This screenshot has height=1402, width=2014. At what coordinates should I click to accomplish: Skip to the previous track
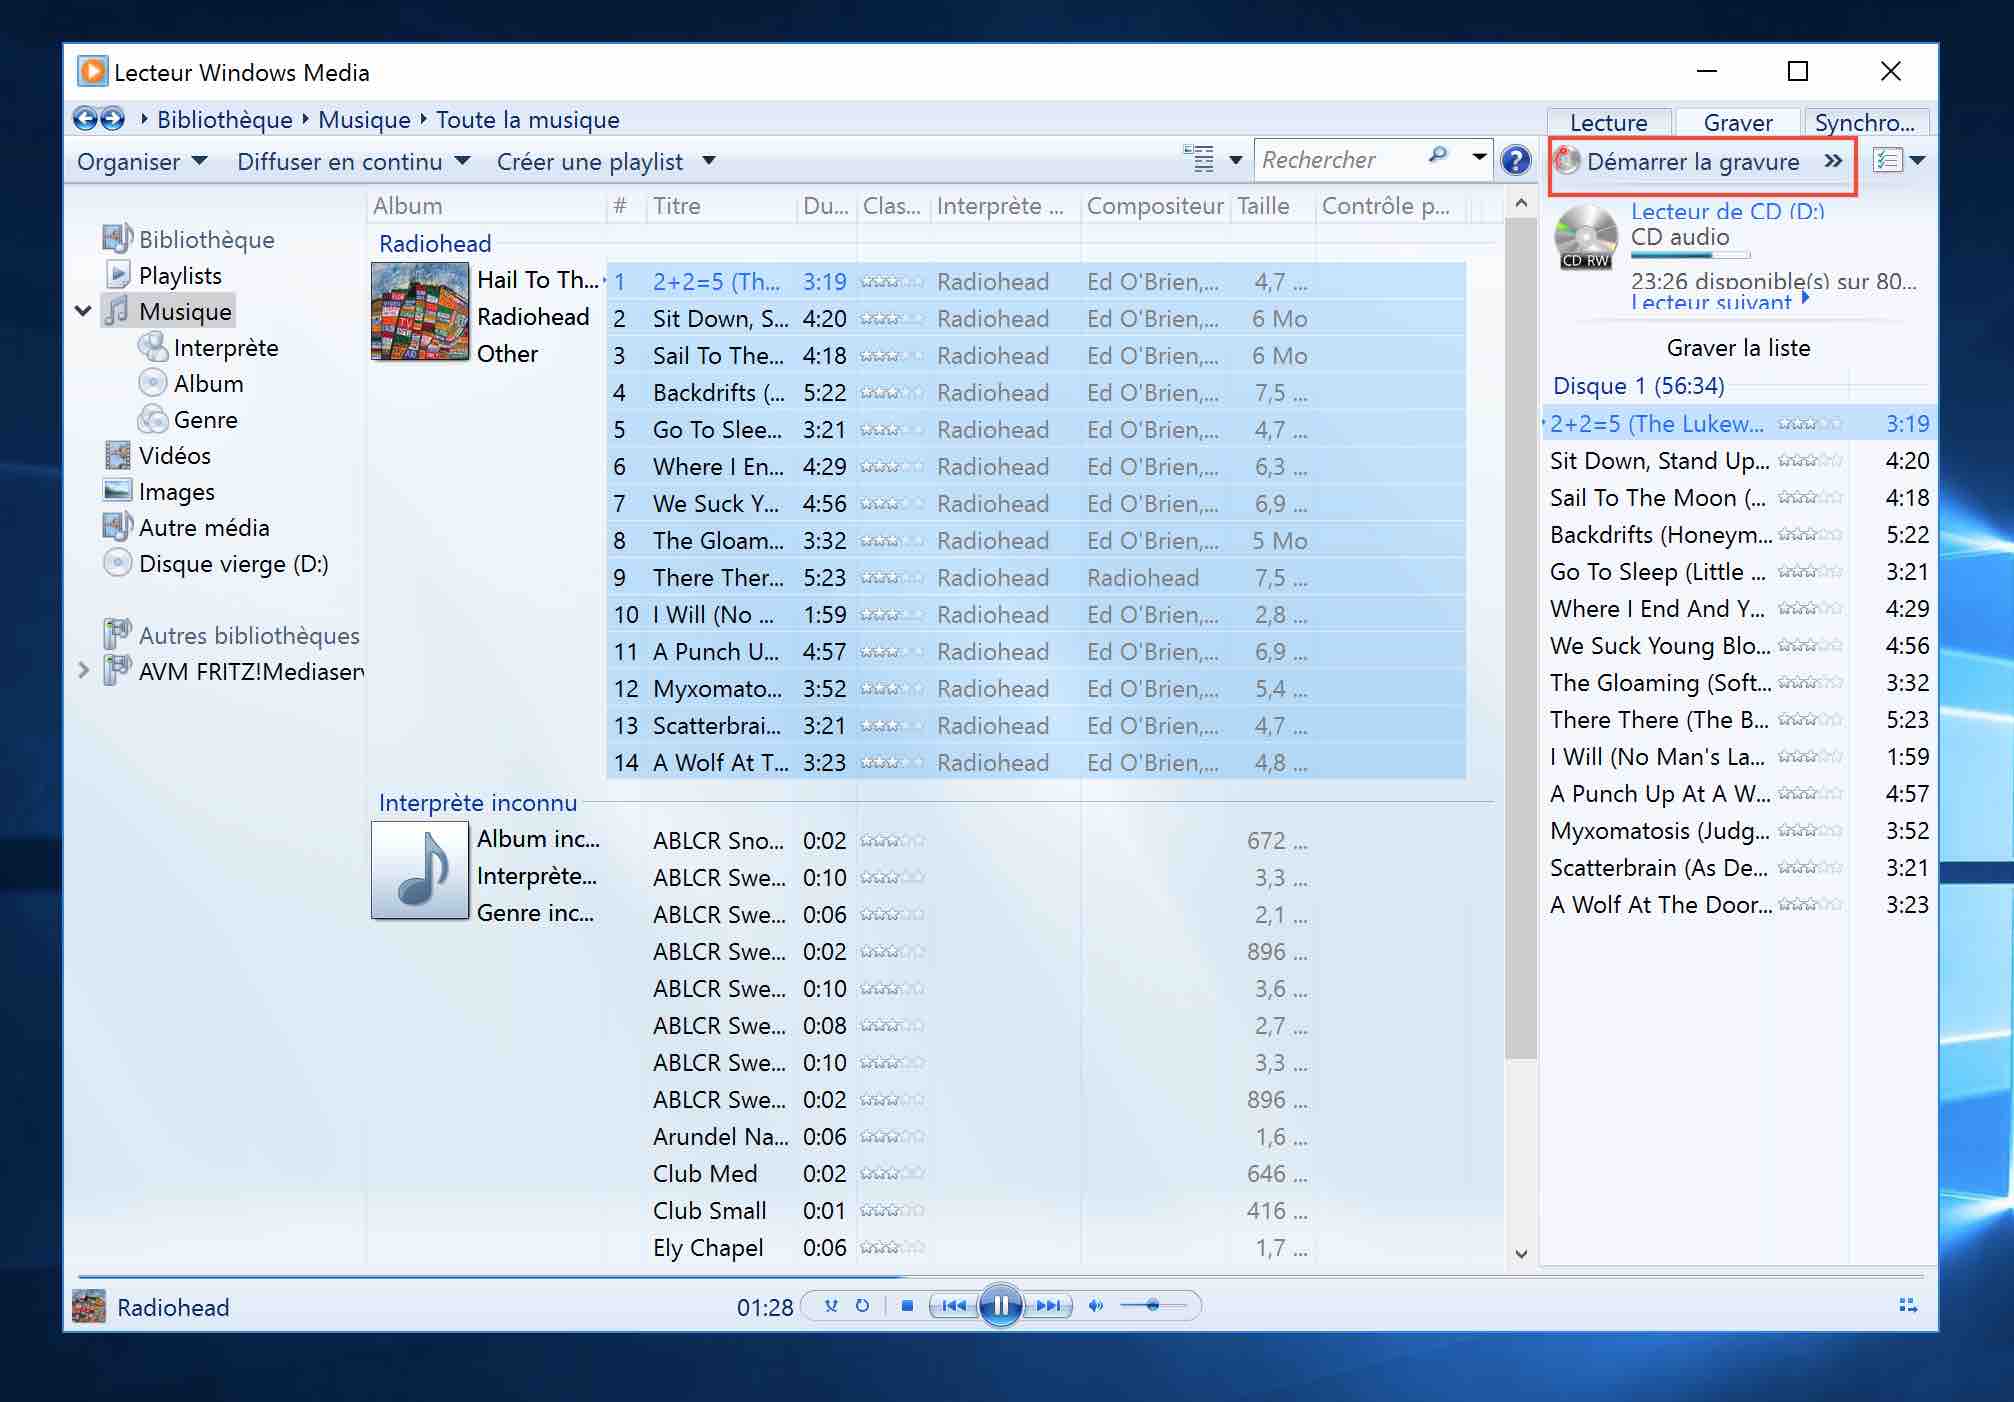[x=954, y=1306]
